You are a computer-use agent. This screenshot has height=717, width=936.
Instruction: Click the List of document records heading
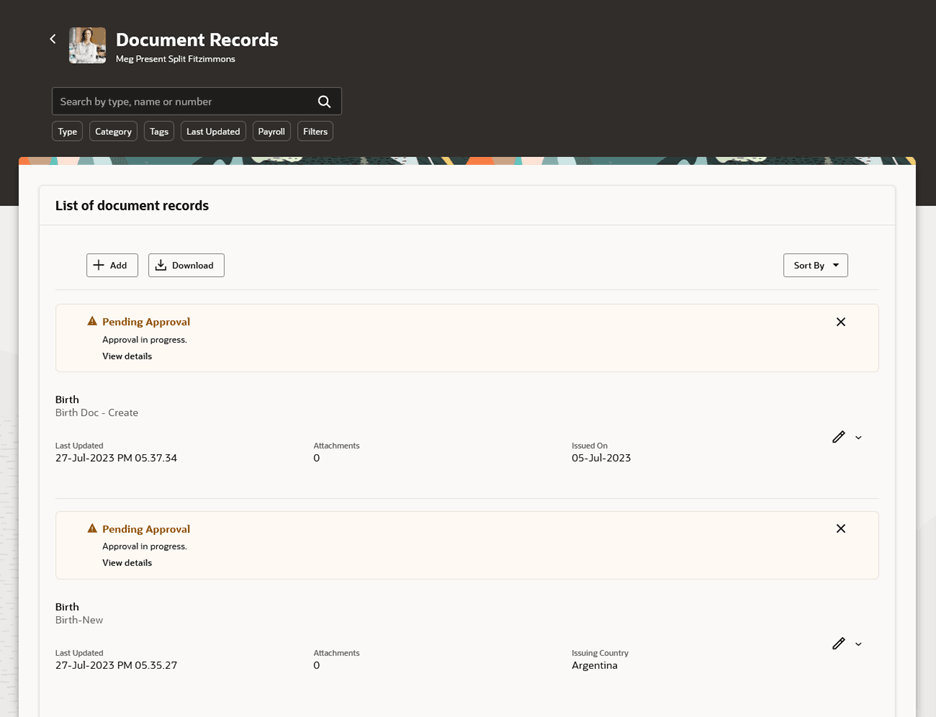(x=132, y=205)
